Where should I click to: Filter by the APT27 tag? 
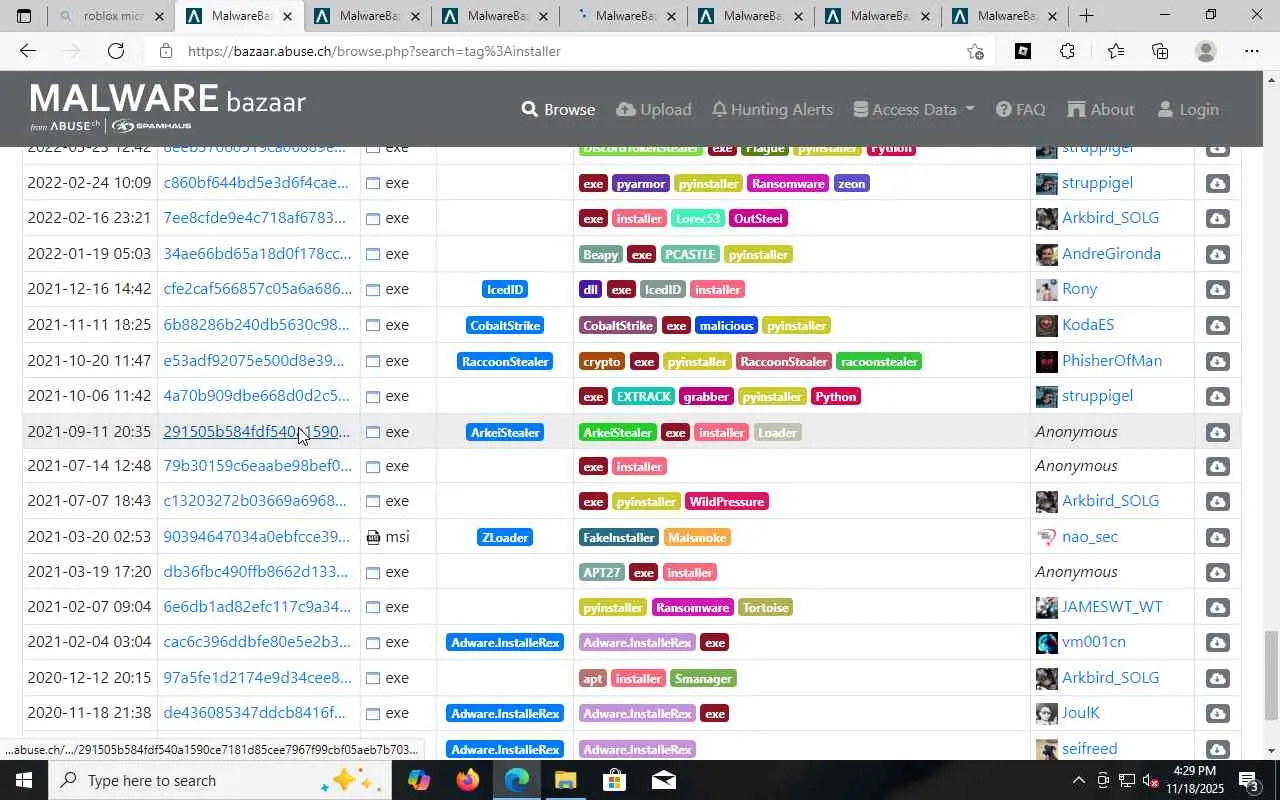click(602, 573)
